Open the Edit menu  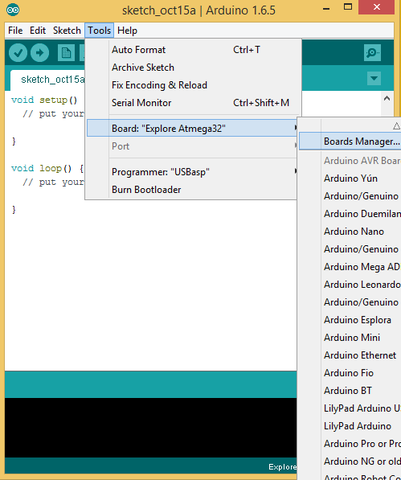click(38, 31)
